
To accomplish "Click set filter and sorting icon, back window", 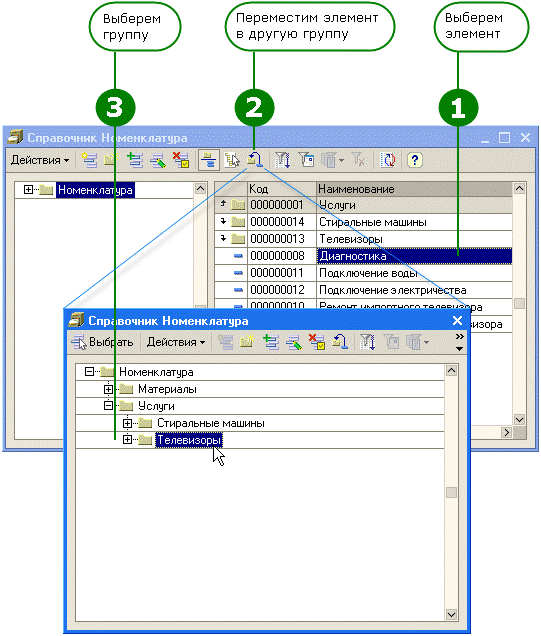I will click(x=283, y=160).
